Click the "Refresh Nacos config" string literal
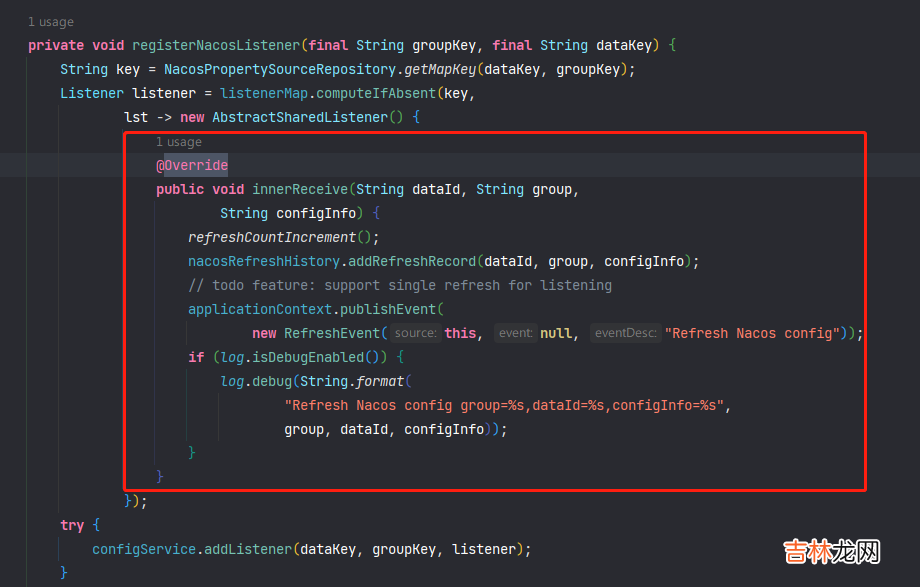The width and height of the screenshot is (920, 587). coord(752,333)
